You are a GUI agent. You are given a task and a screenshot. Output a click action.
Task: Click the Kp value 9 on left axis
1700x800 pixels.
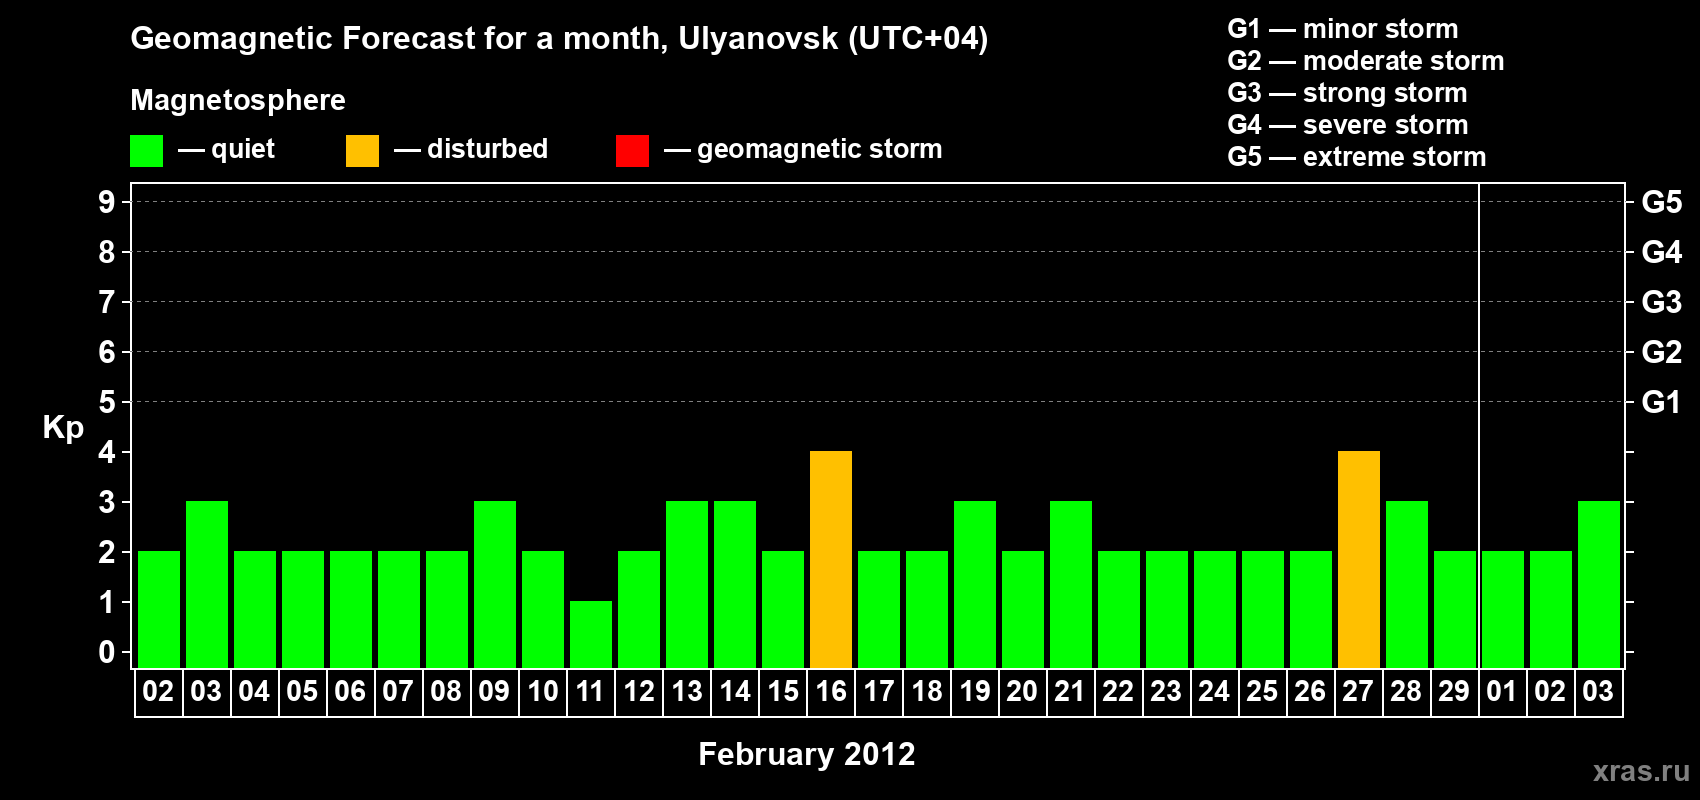pos(107,202)
